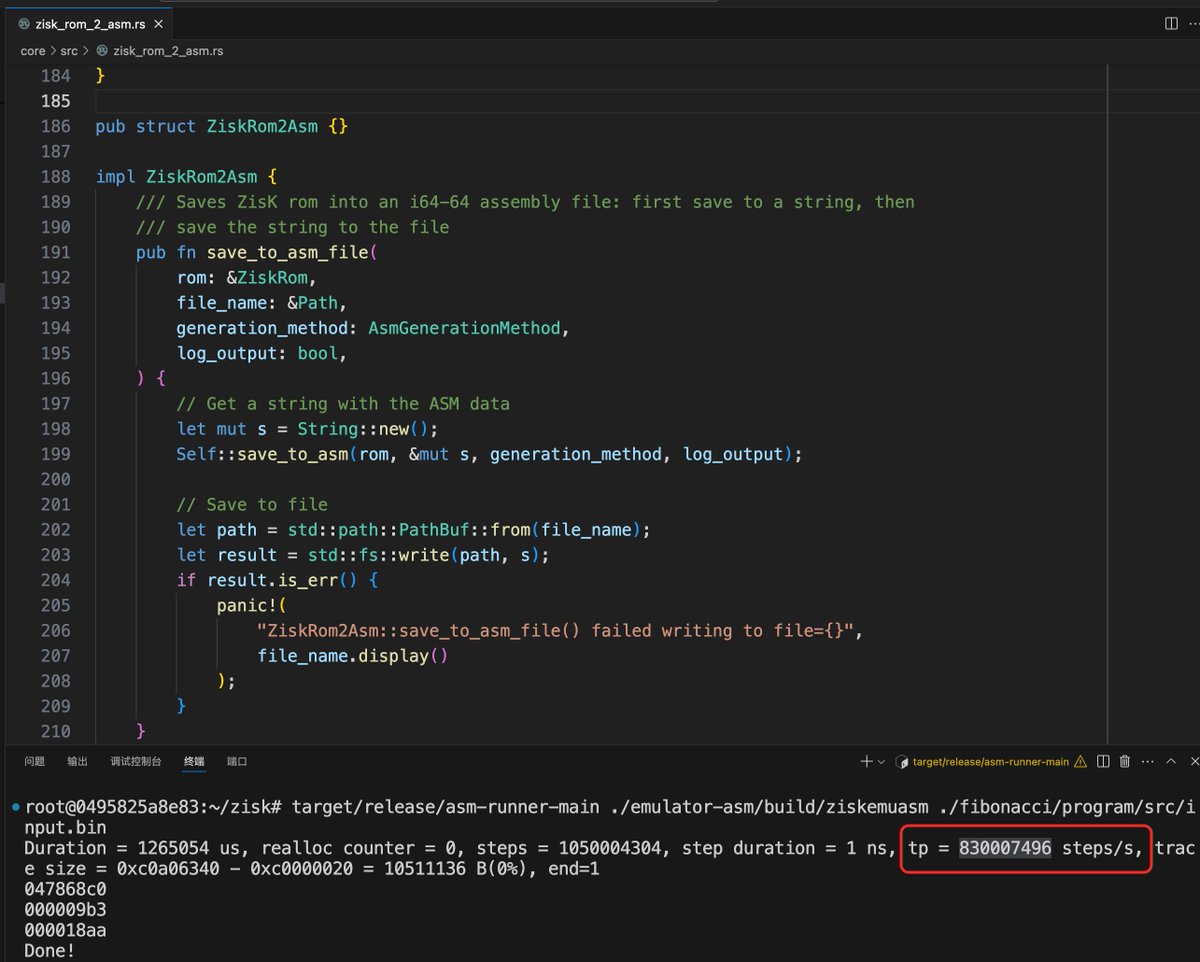Click comment '// Save to file'
The width and height of the screenshot is (1200, 962).
[252, 504]
